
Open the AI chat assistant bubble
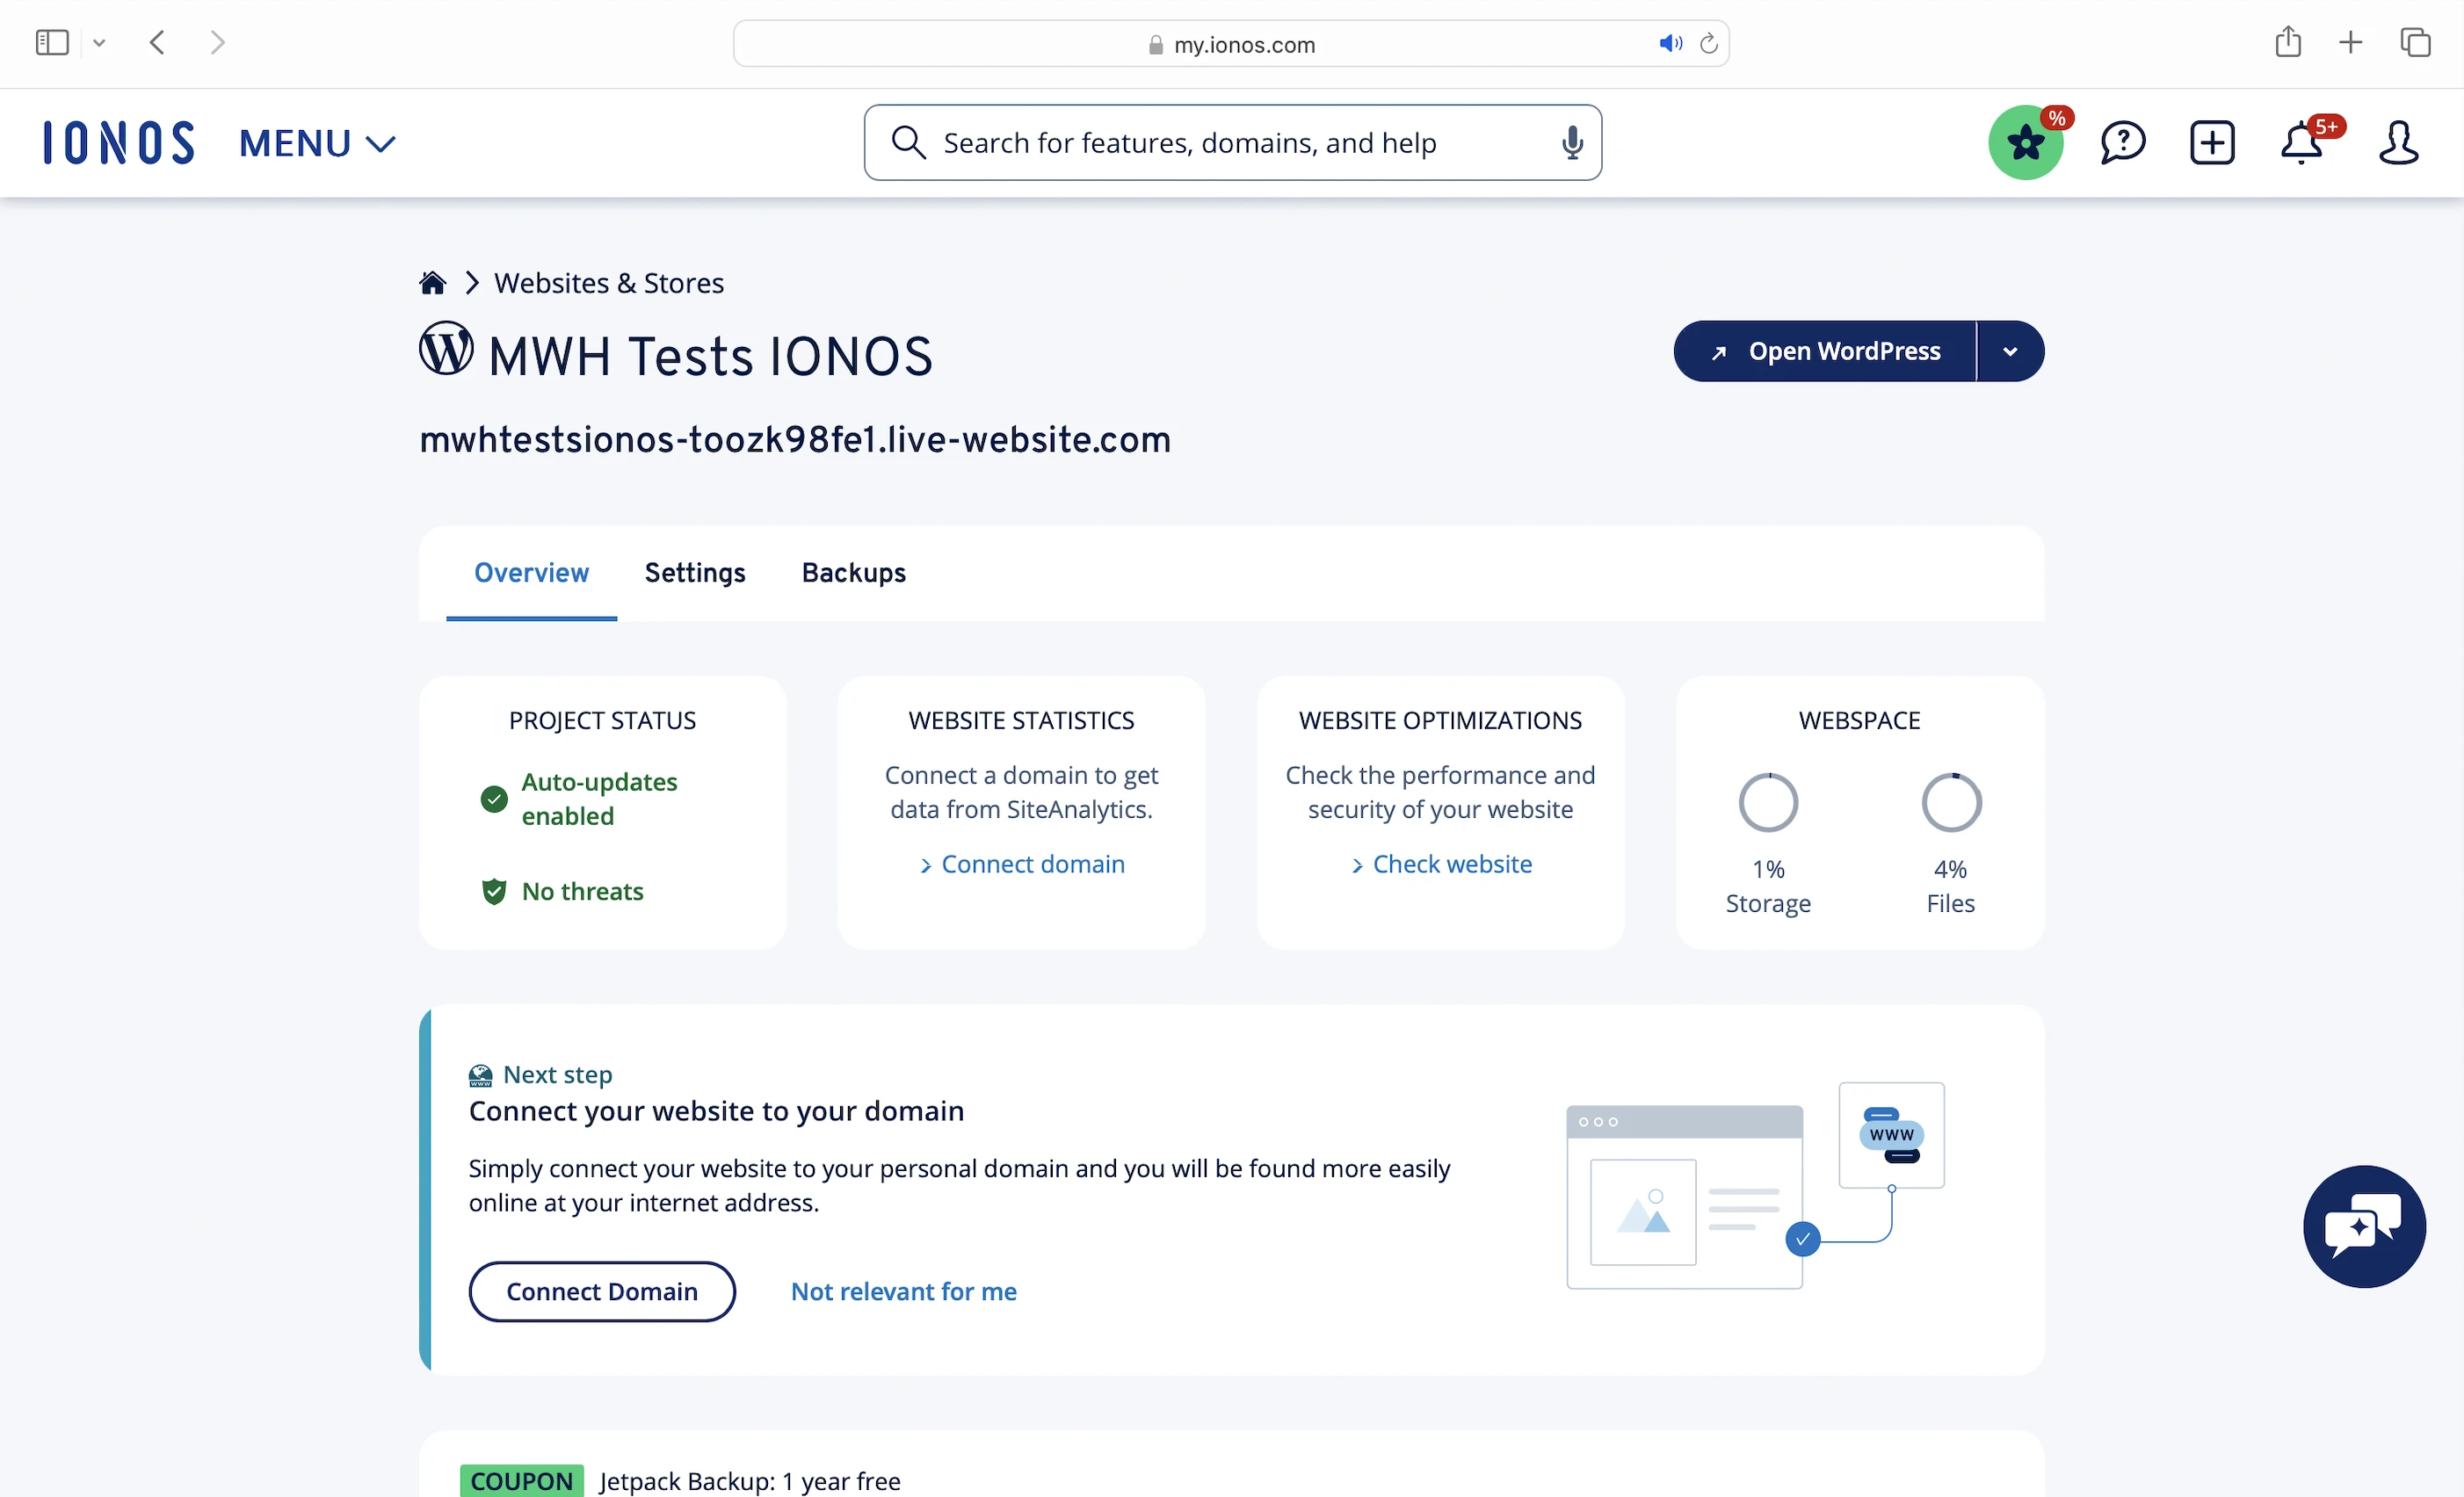2364,1226
